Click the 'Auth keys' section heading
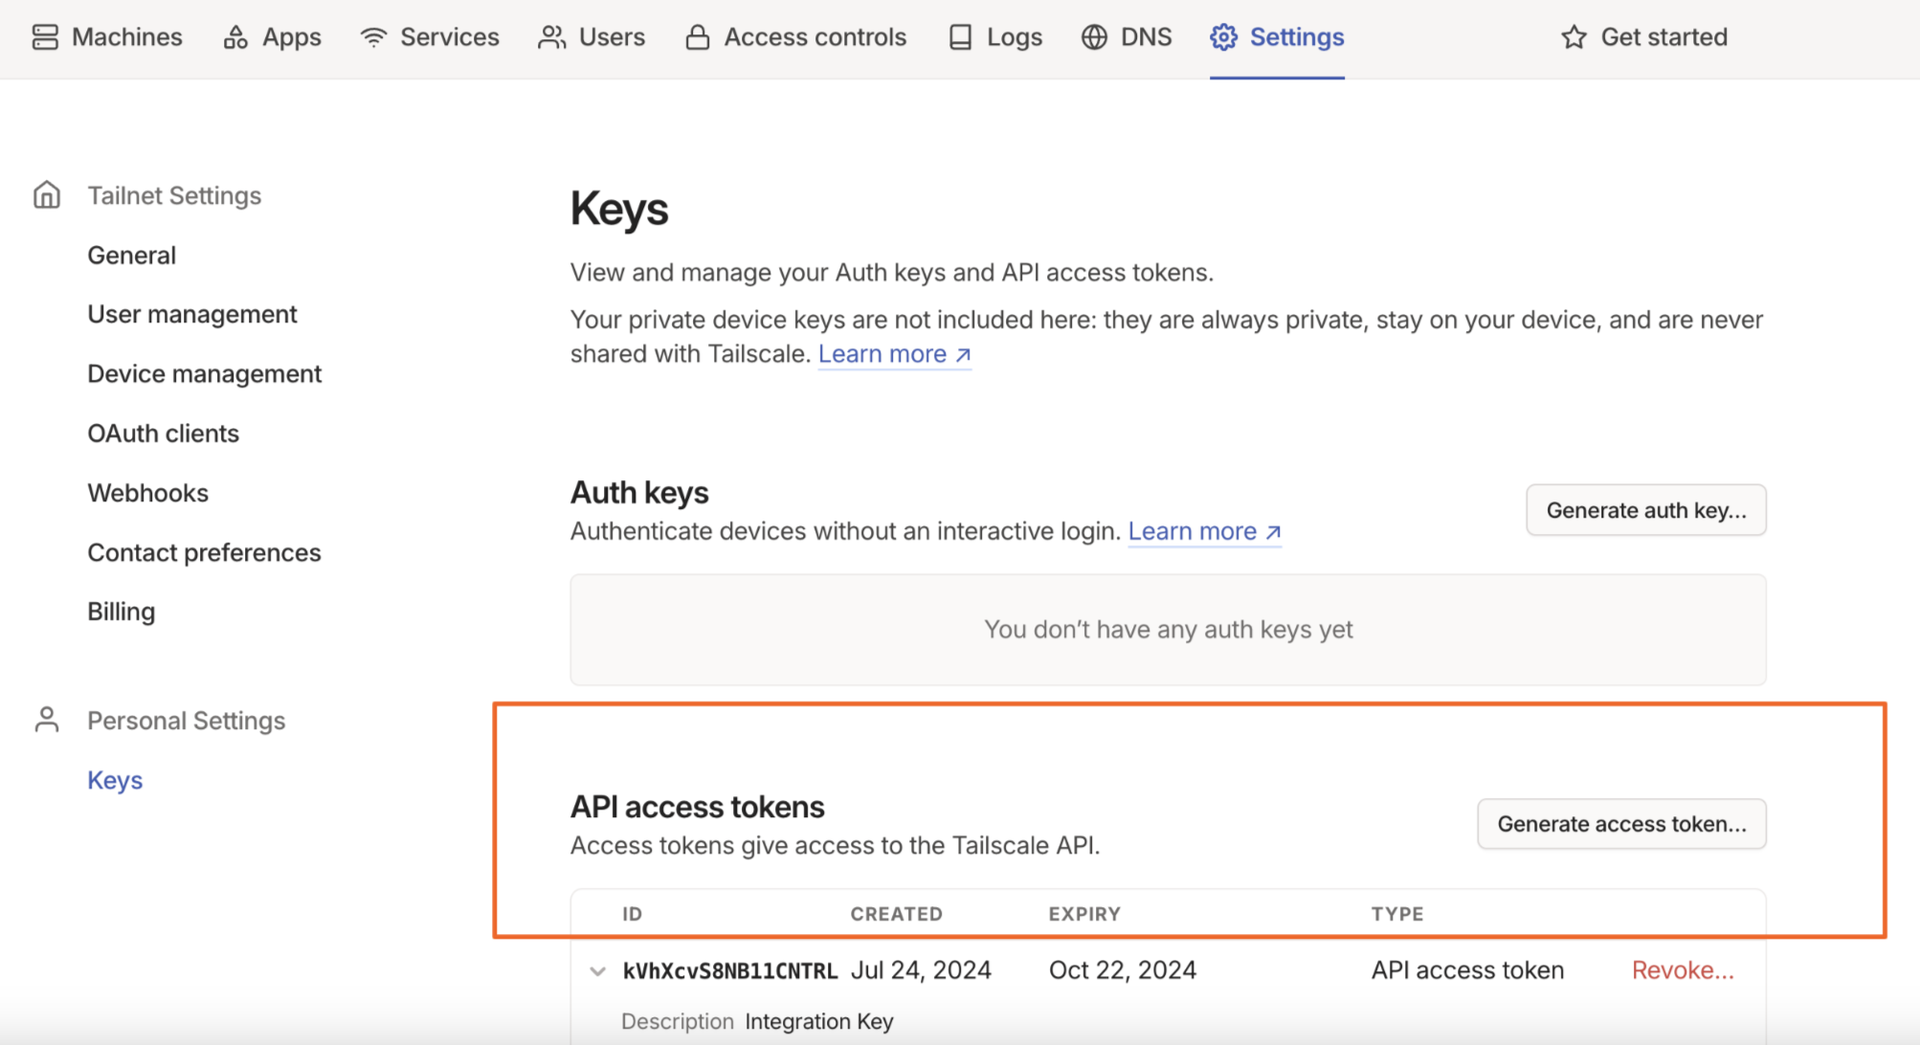This screenshot has width=1920, height=1045. point(639,492)
